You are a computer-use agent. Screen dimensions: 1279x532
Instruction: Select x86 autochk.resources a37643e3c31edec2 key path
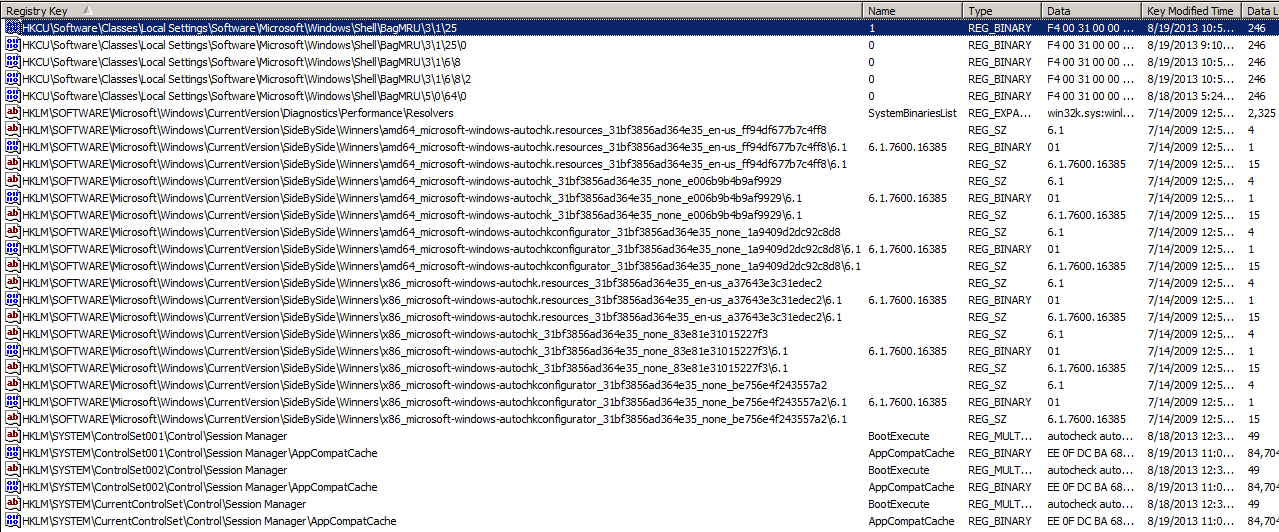(422, 283)
